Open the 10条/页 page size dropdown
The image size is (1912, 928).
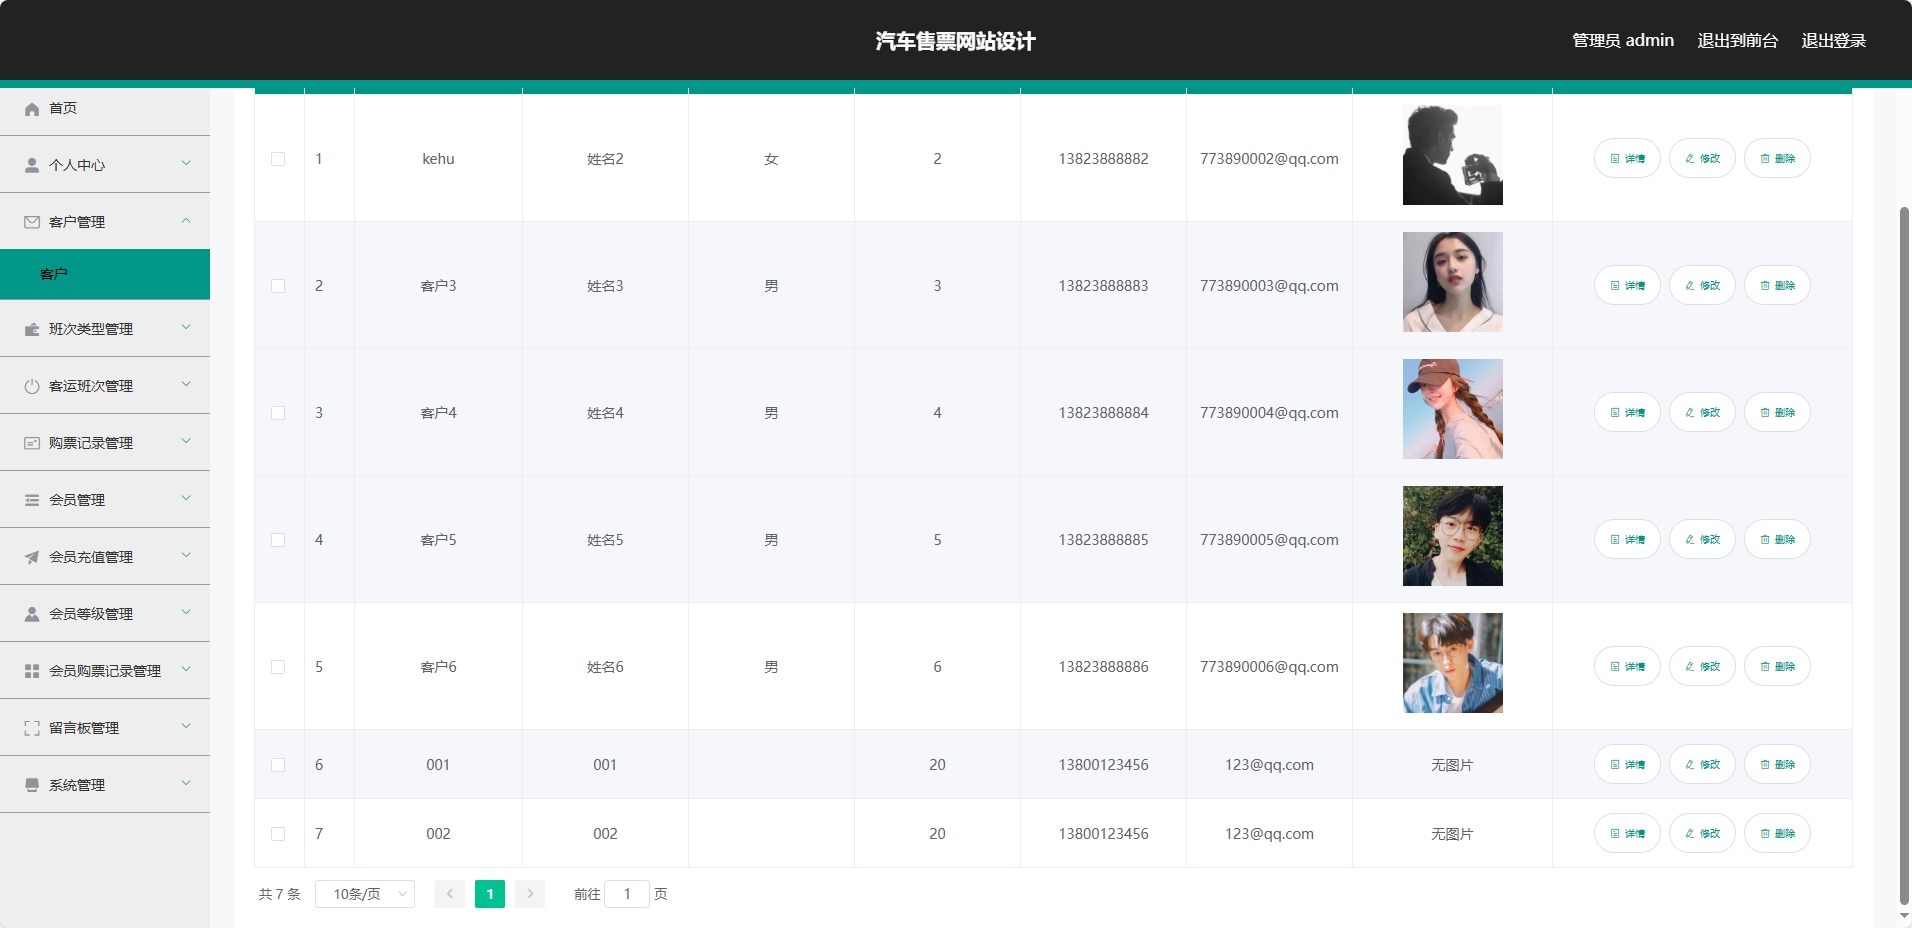point(365,894)
